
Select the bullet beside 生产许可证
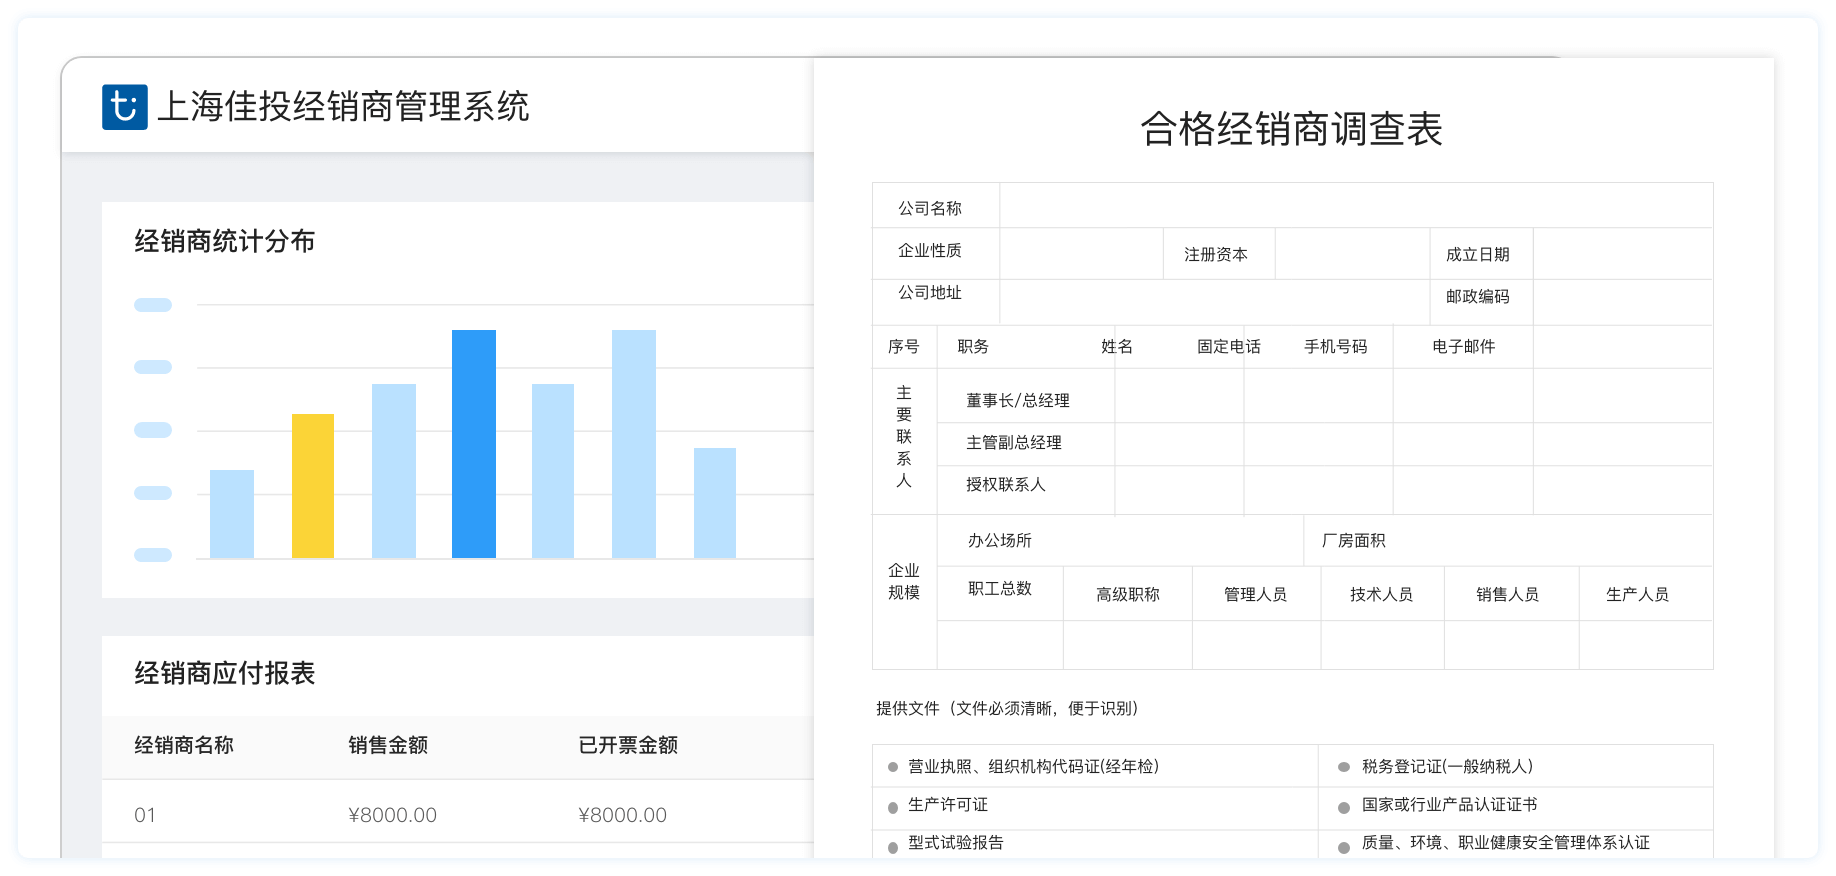(893, 806)
